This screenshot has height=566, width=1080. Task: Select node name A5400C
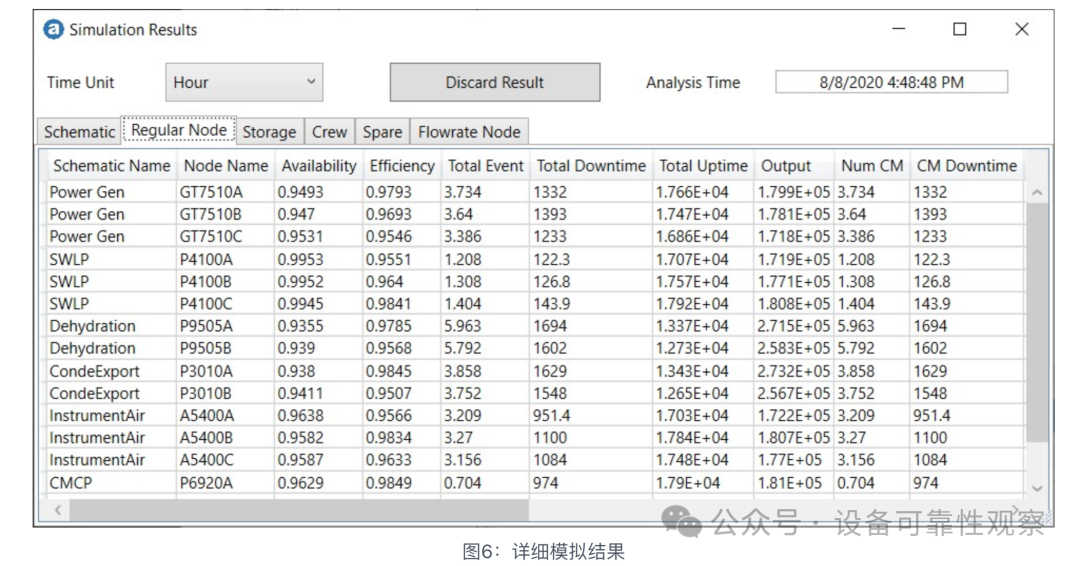[x=207, y=459]
